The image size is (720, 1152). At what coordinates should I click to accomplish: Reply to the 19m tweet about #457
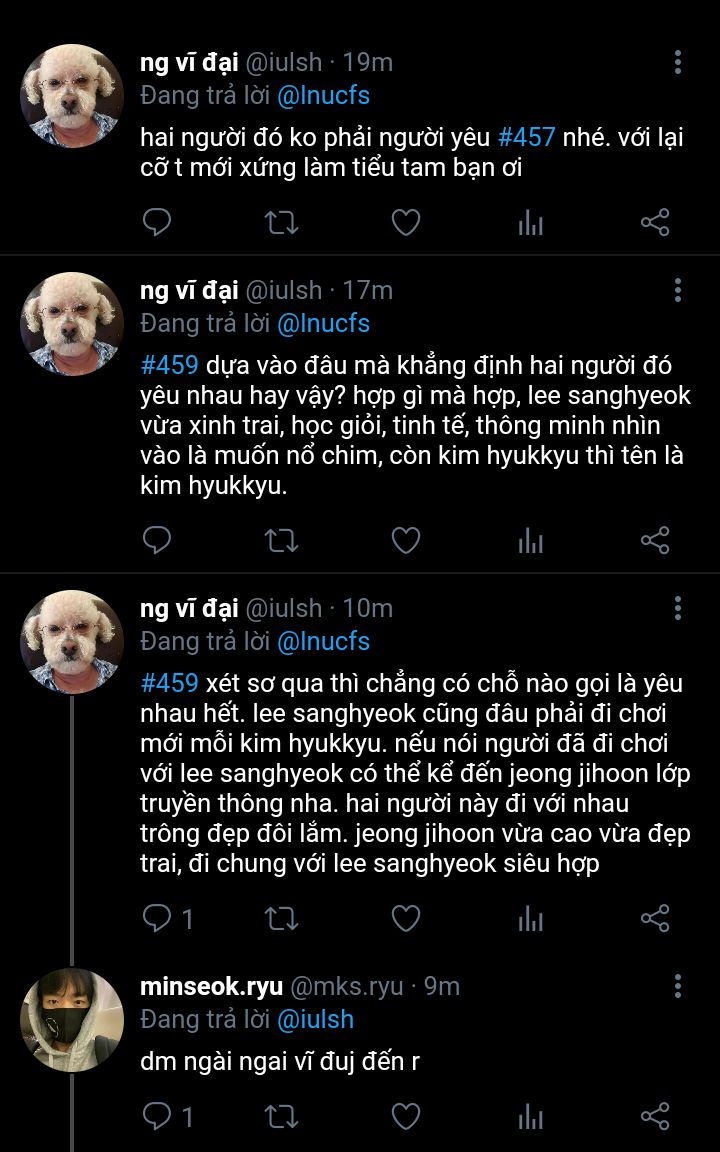pyautogui.click(x=156, y=222)
